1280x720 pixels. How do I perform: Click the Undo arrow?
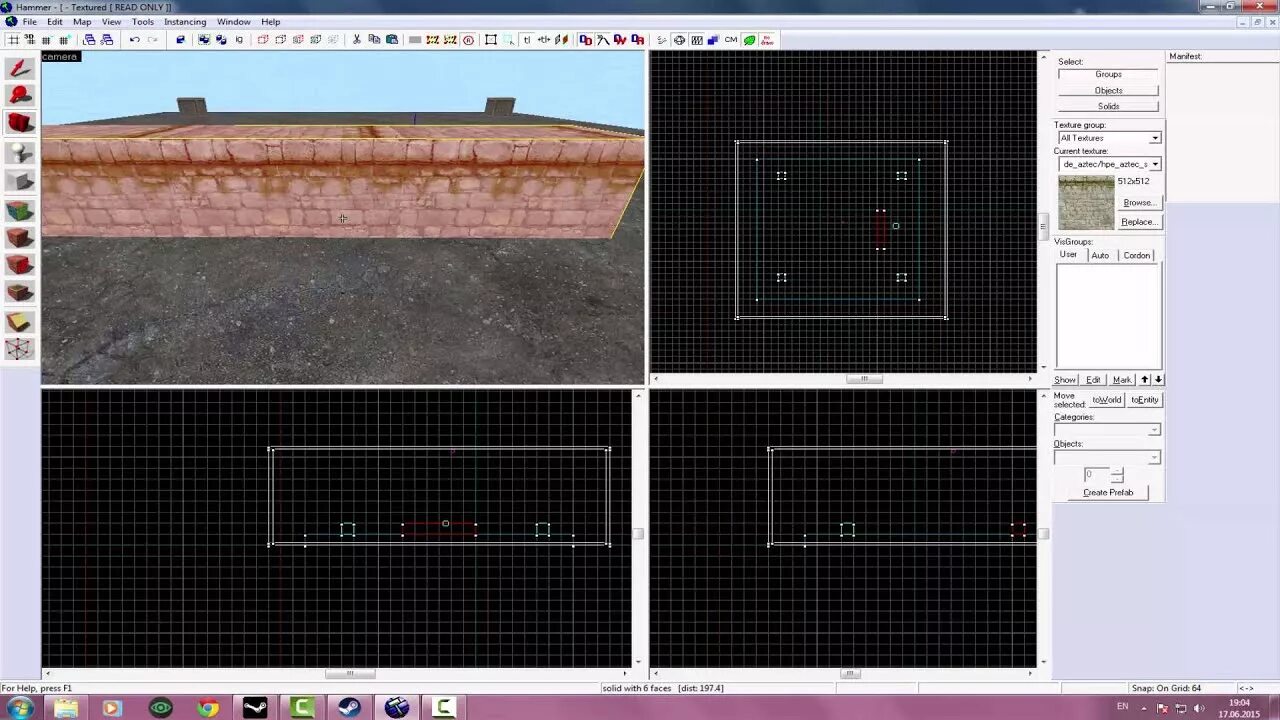pyautogui.click(x=135, y=40)
